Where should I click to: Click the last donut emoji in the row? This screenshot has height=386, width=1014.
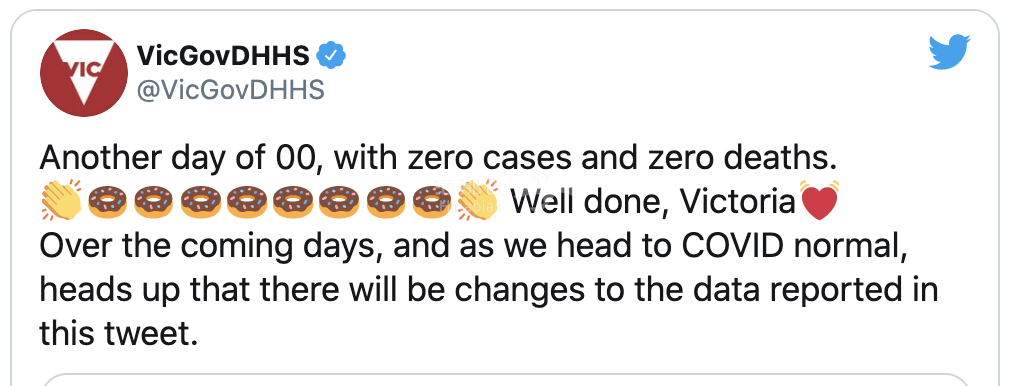click(433, 202)
